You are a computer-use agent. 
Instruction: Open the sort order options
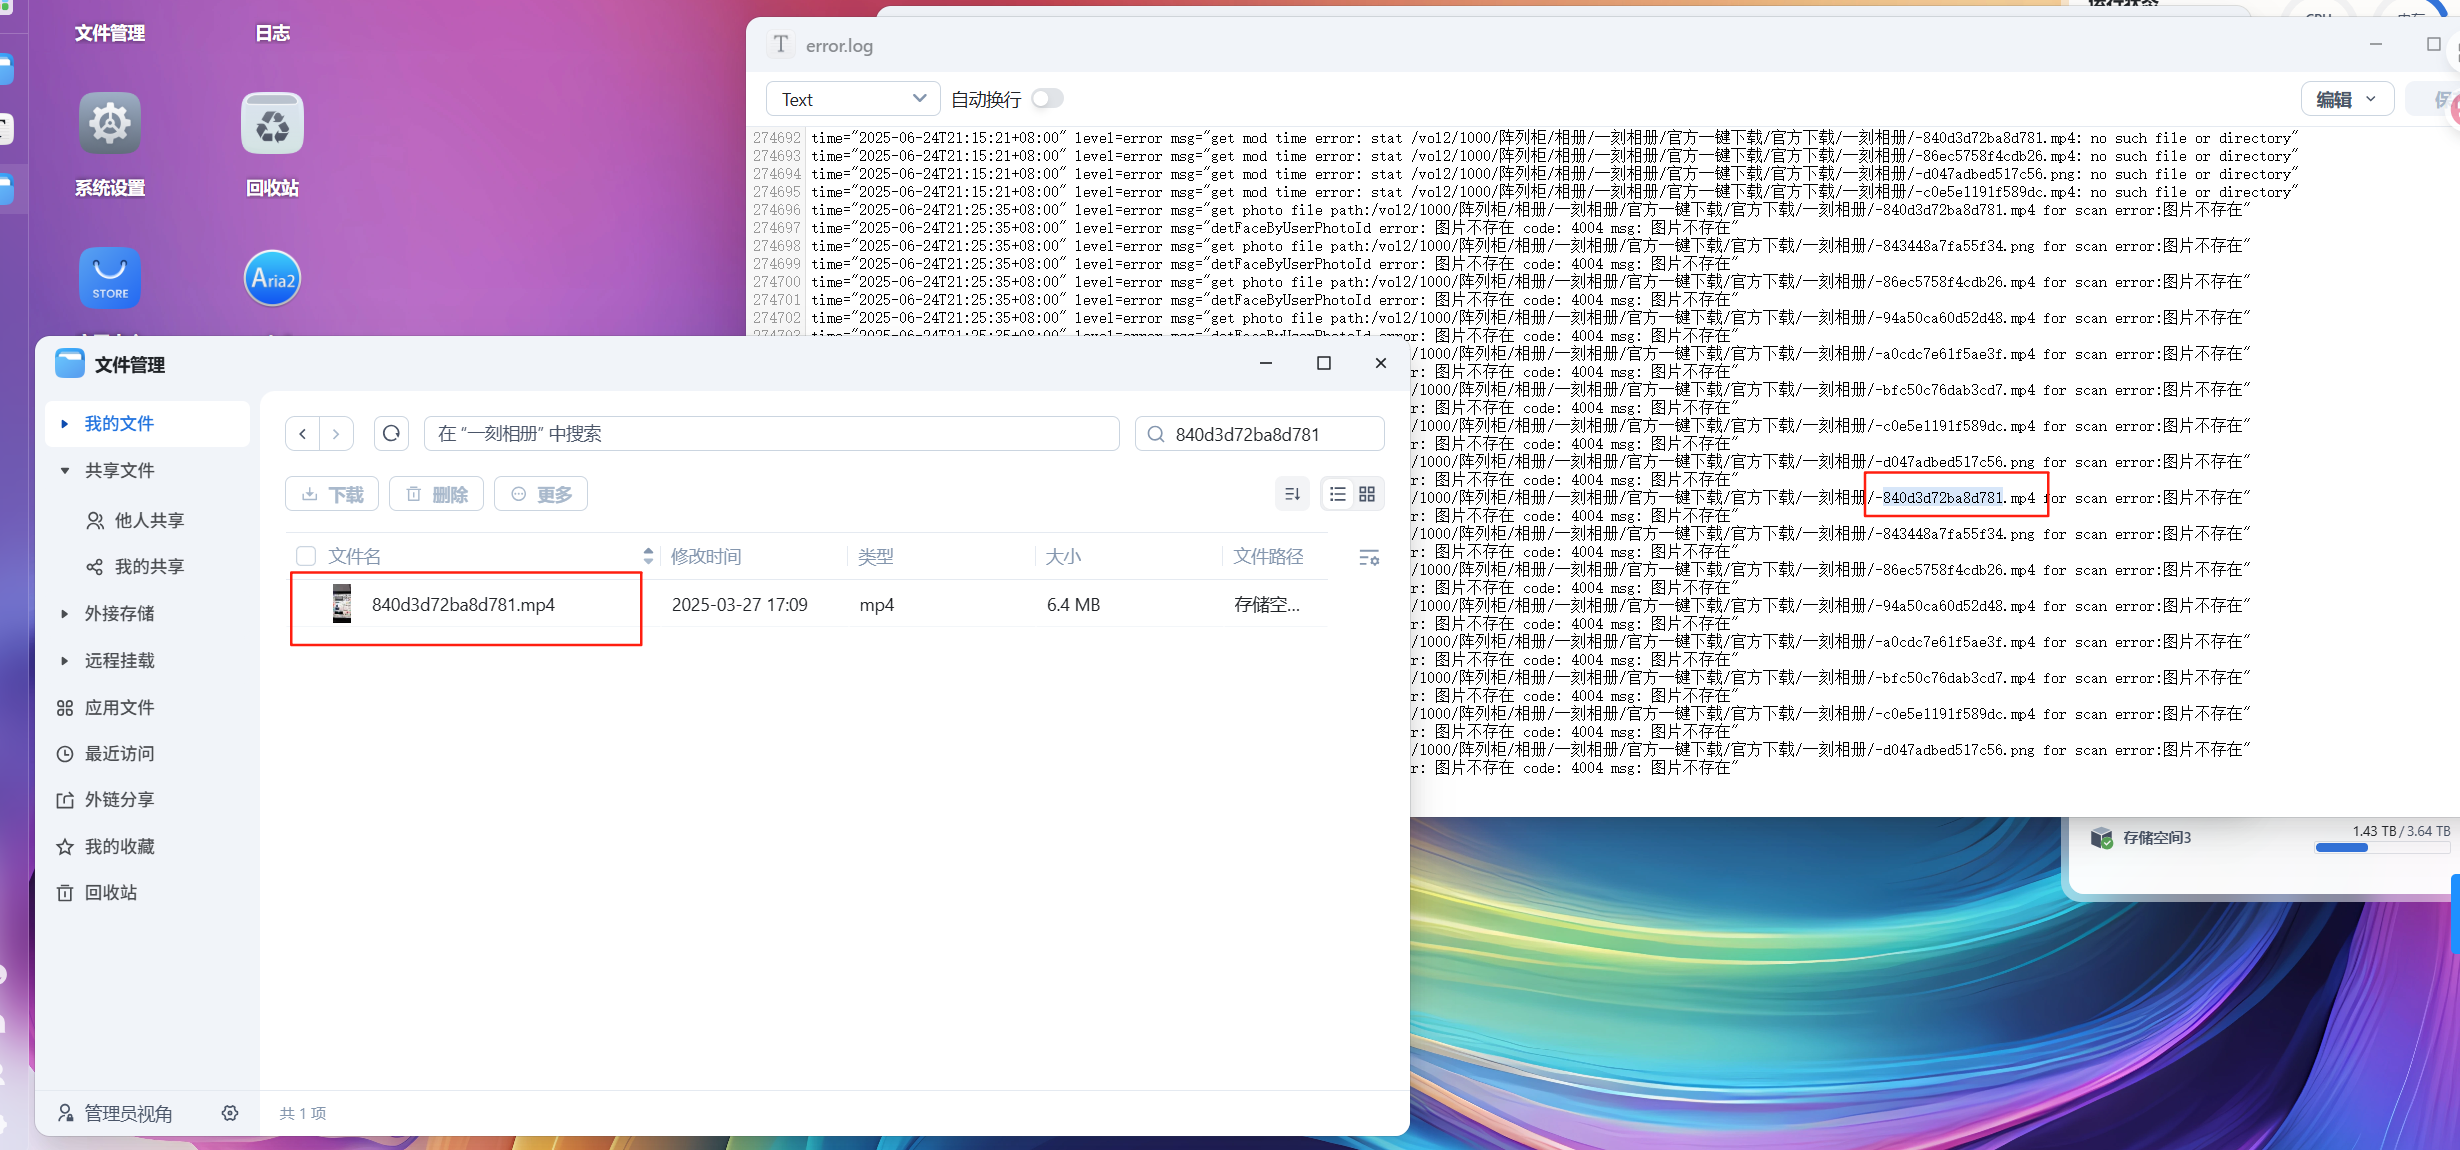tap(1292, 494)
